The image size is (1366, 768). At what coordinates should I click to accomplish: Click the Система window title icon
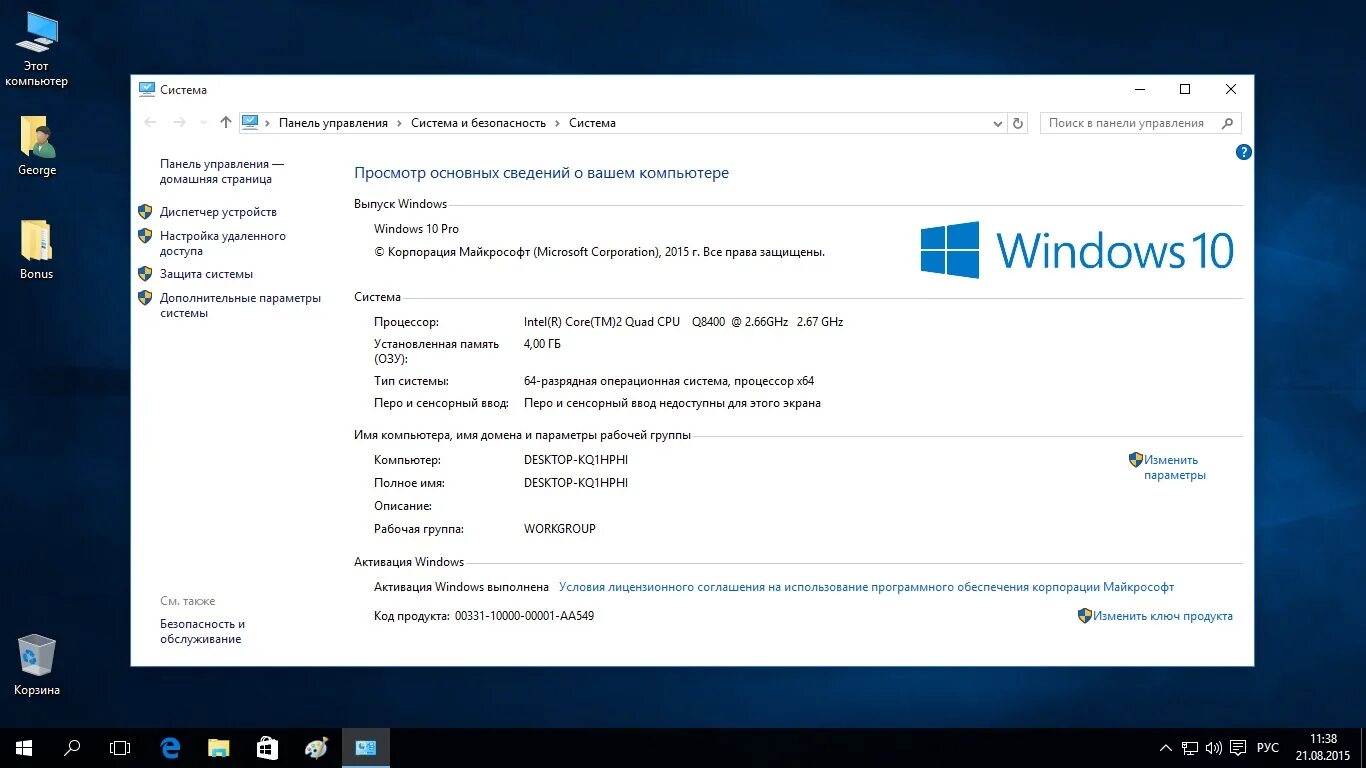coord(147,89)
